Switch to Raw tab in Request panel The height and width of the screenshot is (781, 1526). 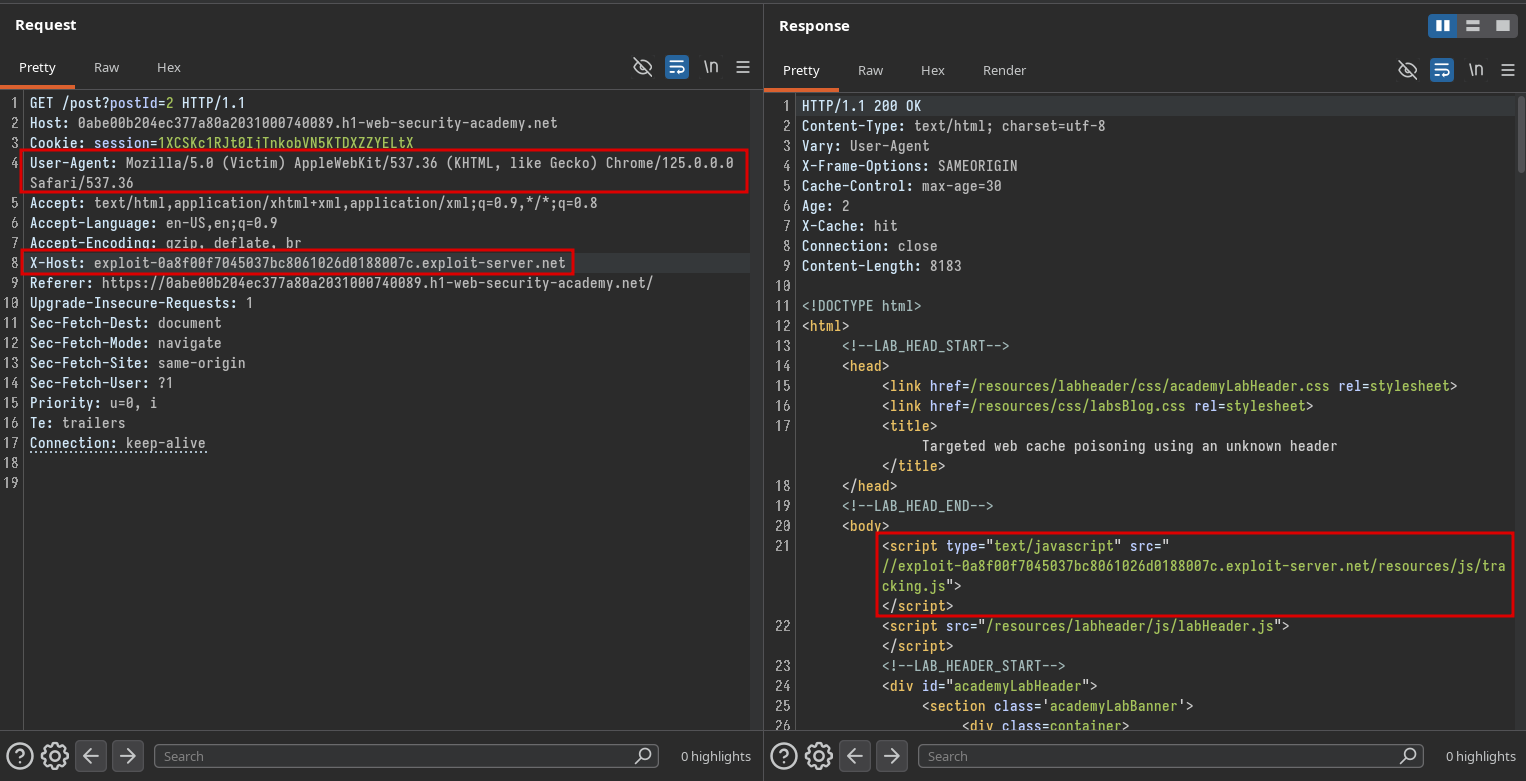pyautogui.click(x=106, y=67)
